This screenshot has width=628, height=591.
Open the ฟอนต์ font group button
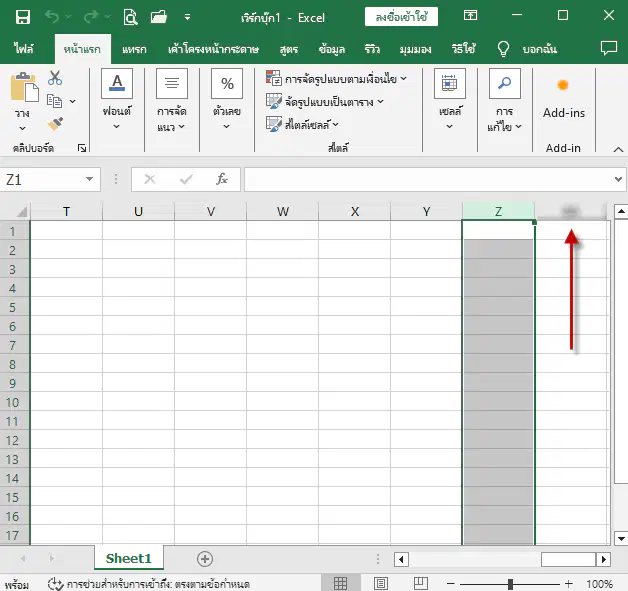(117, 100)
